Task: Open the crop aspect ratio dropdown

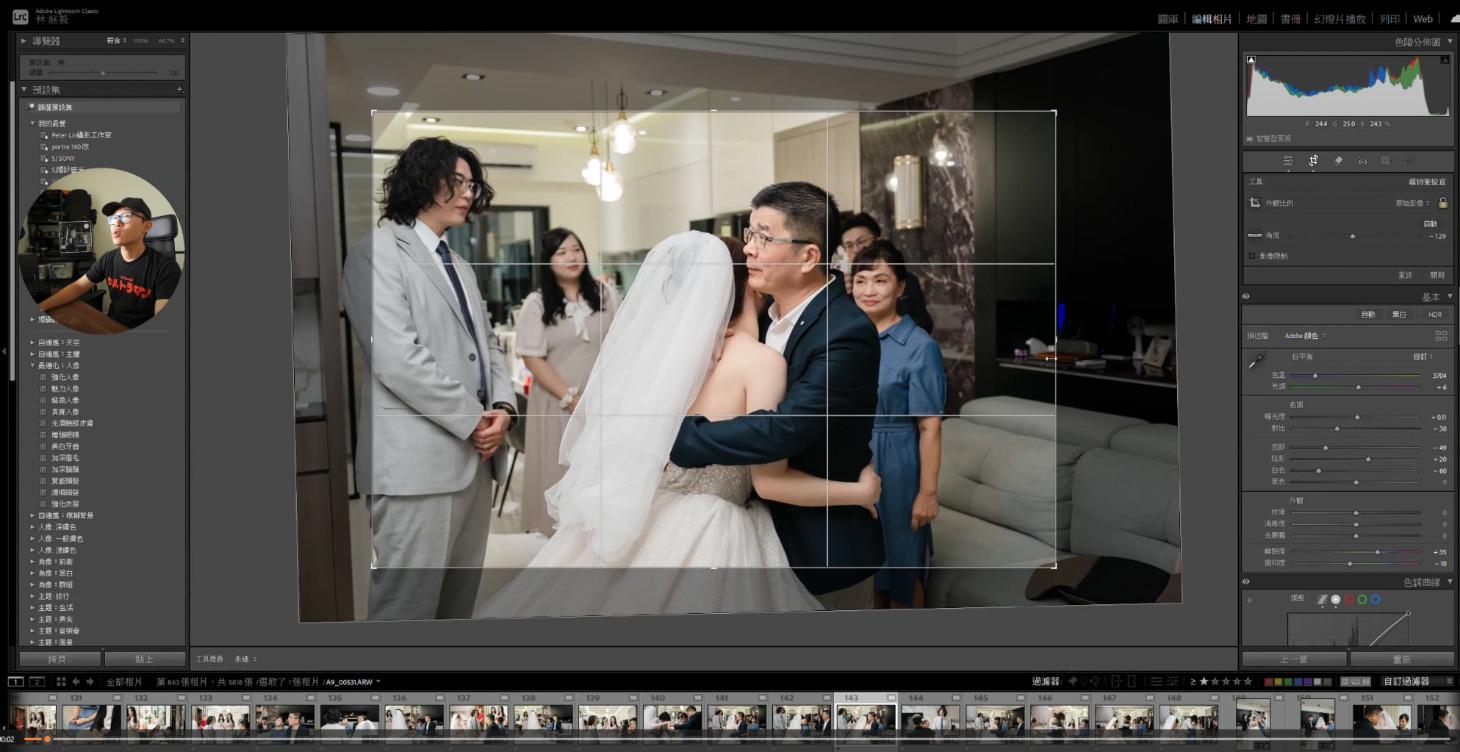Action: (x=1414, y=203)
